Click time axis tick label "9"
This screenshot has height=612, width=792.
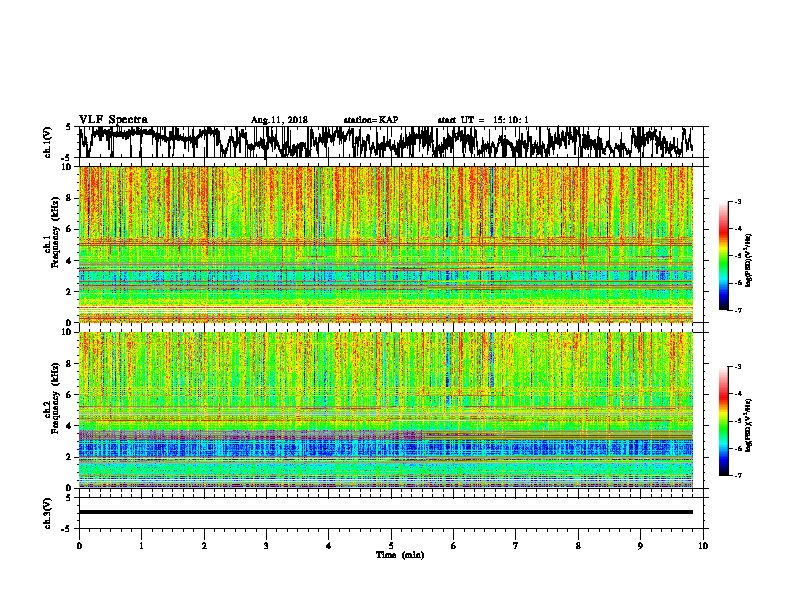pos(640,546)
